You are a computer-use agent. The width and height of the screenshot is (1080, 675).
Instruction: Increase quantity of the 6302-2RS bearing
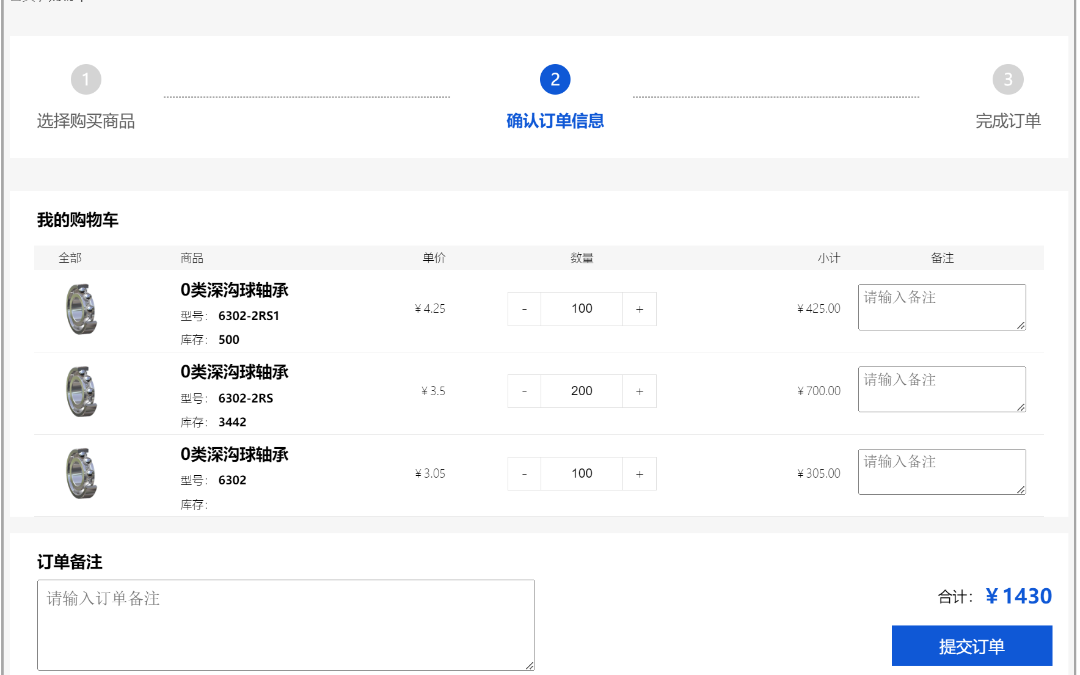click(639, 390)
